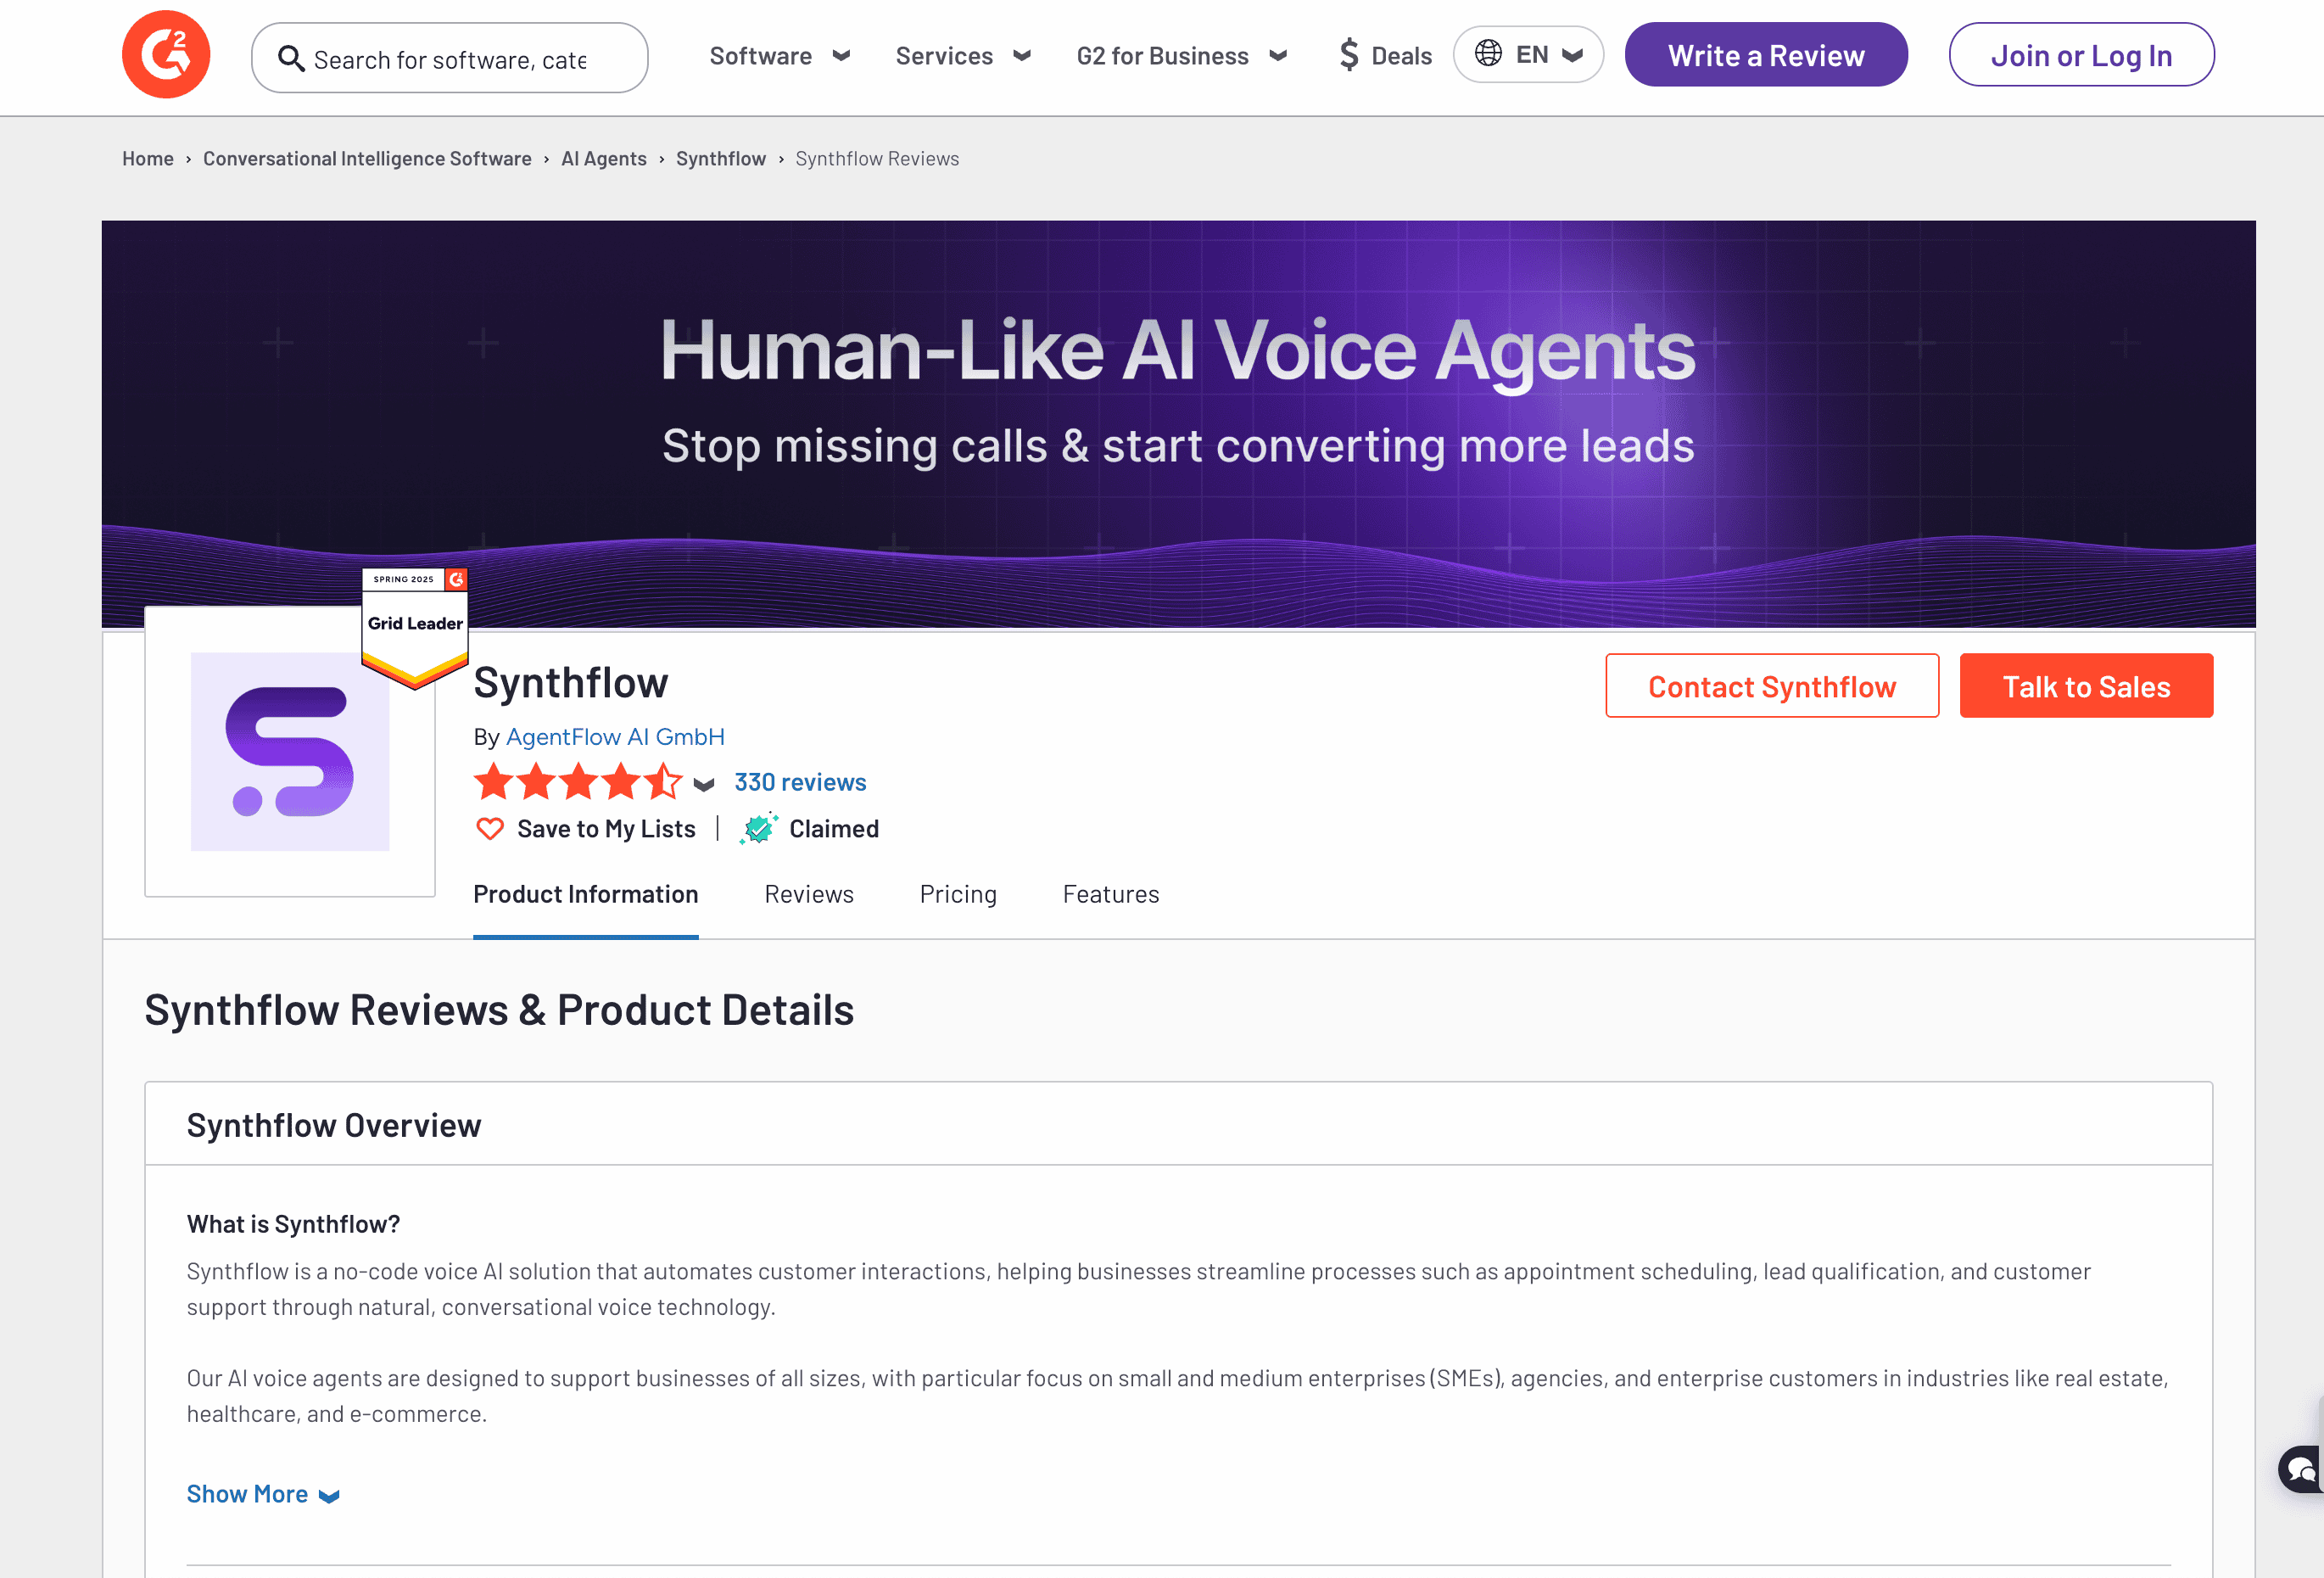Click the "Synthflow Reviews" breadcrumb text
This screenshot has width=2324, height=1578.
point(877,159)
